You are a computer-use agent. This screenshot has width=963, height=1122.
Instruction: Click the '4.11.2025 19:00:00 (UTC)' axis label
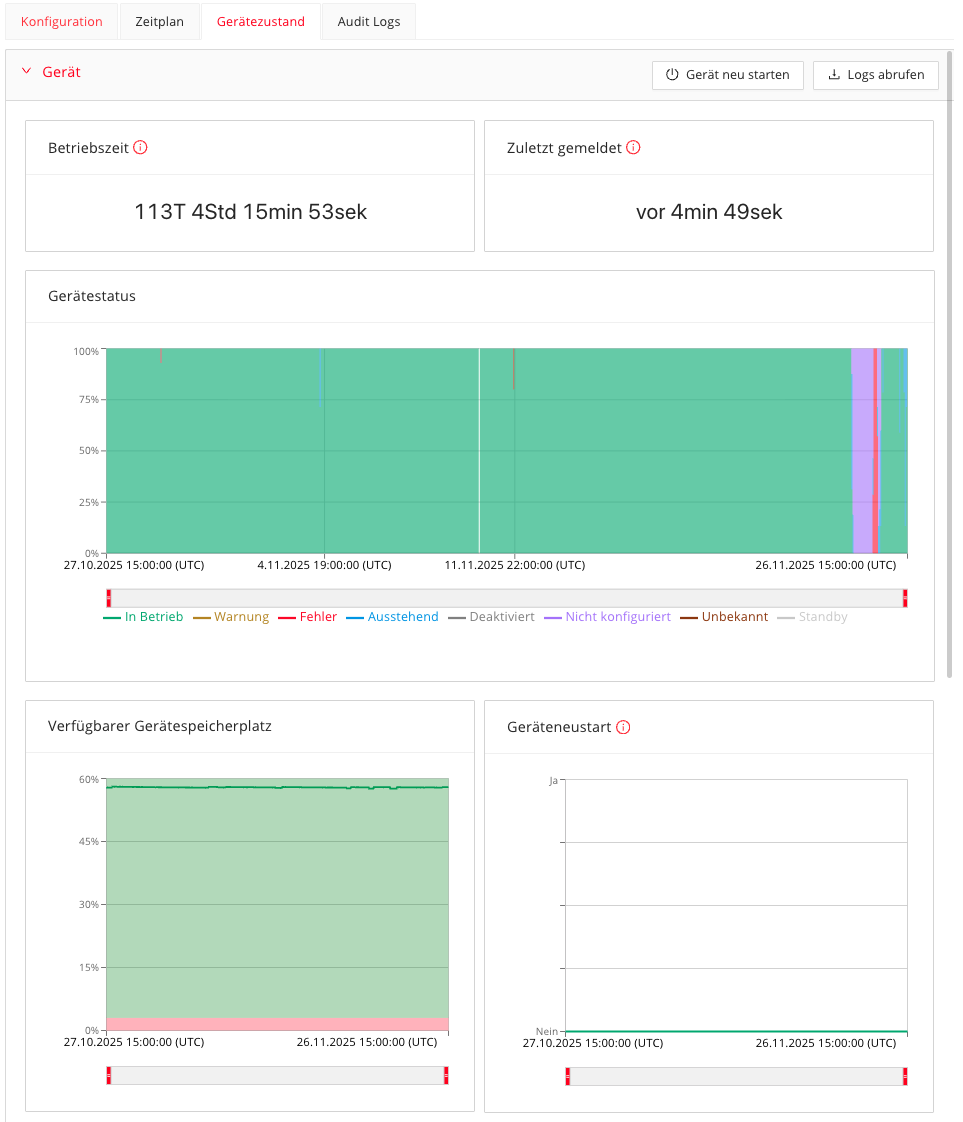click(x=324, y=565)
